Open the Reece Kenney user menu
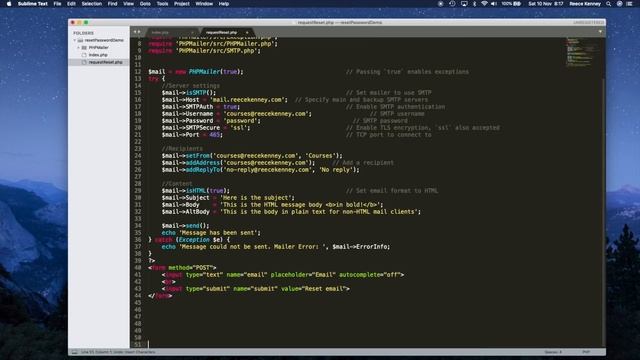 point(585,4)
